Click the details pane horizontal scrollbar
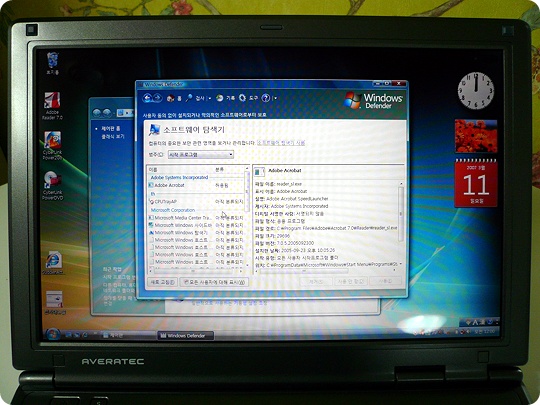This screenshot has width=540, height=405. tap(325, 271)
